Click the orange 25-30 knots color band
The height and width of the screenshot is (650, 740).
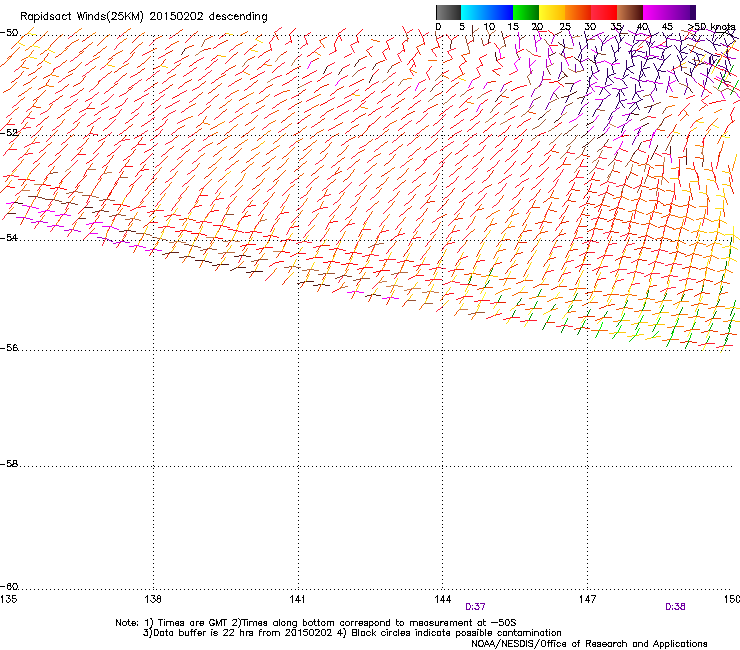(x=578, y=12)
